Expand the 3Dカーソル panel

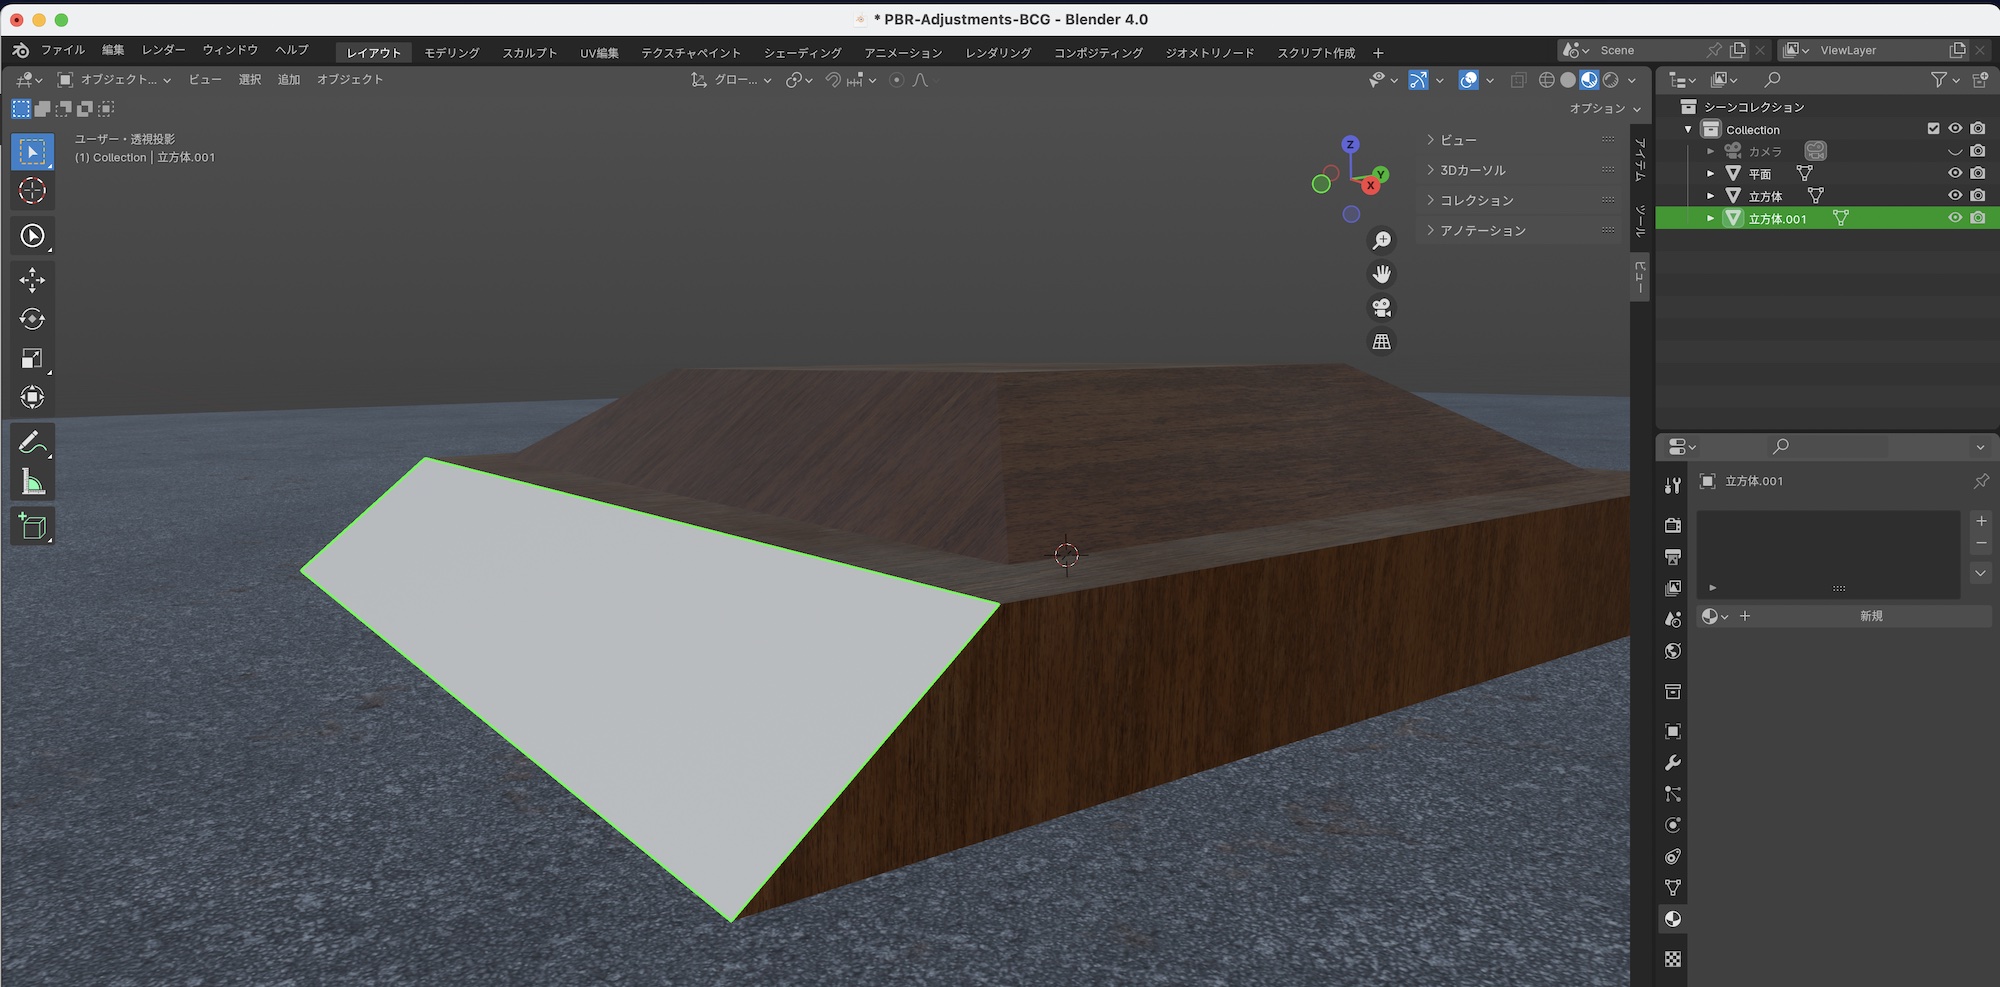coord(1472,170)
